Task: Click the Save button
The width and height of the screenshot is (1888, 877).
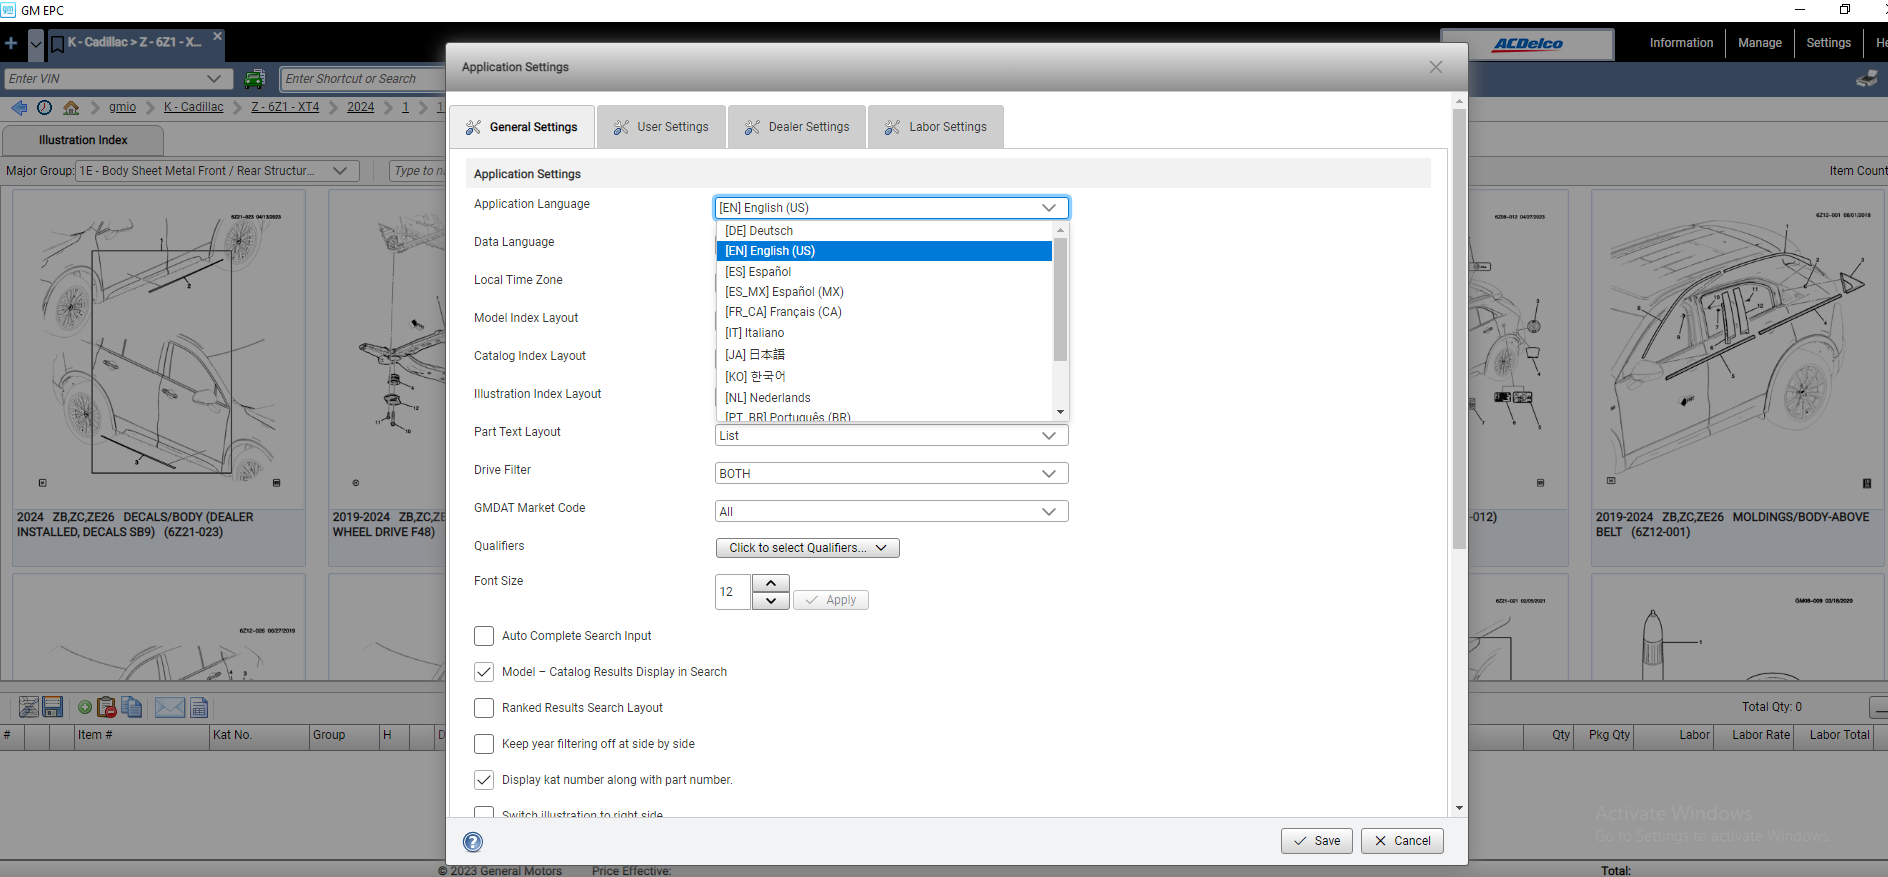Action: click(x=1317, y=841)
